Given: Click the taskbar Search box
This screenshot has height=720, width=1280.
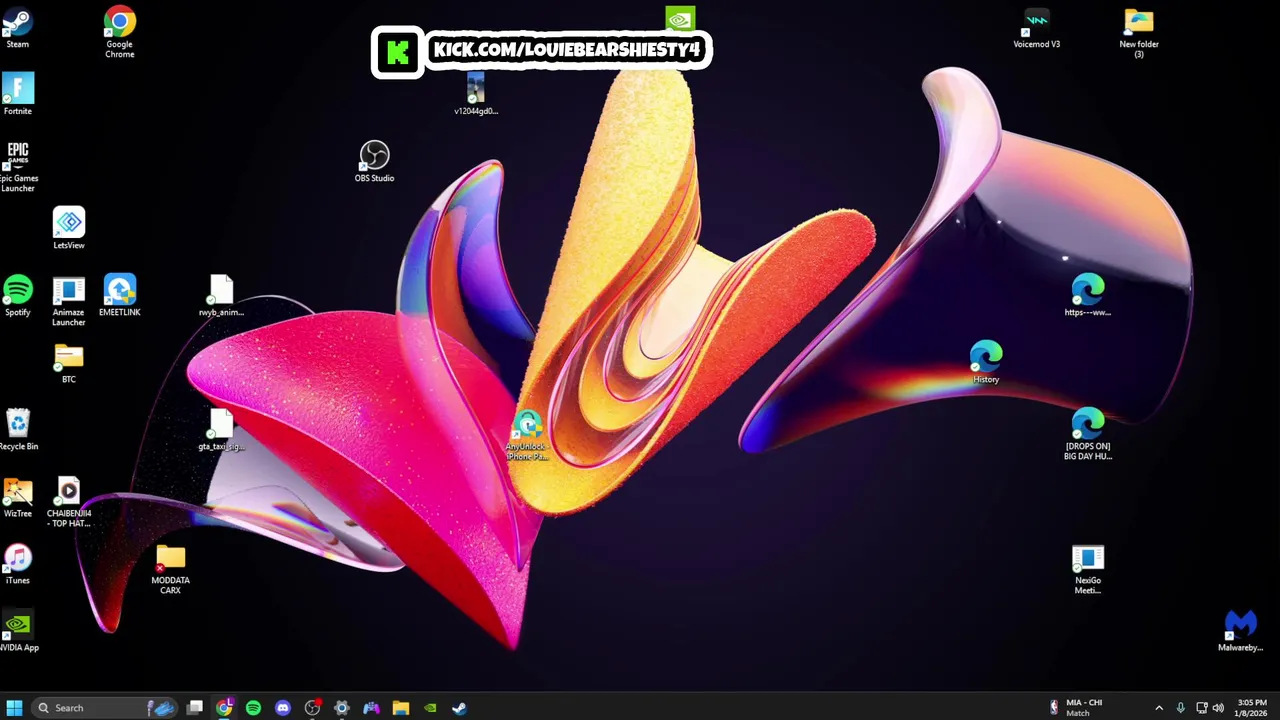Looking at the screenshot, I should click(x=104, y=708).
